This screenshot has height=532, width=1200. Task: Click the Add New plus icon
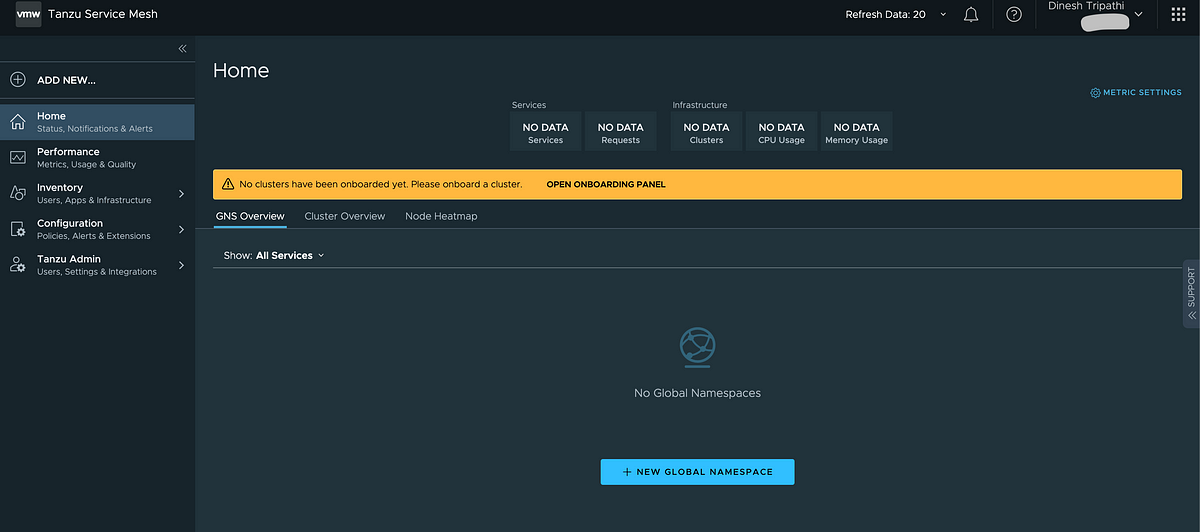tap(18, 80)
